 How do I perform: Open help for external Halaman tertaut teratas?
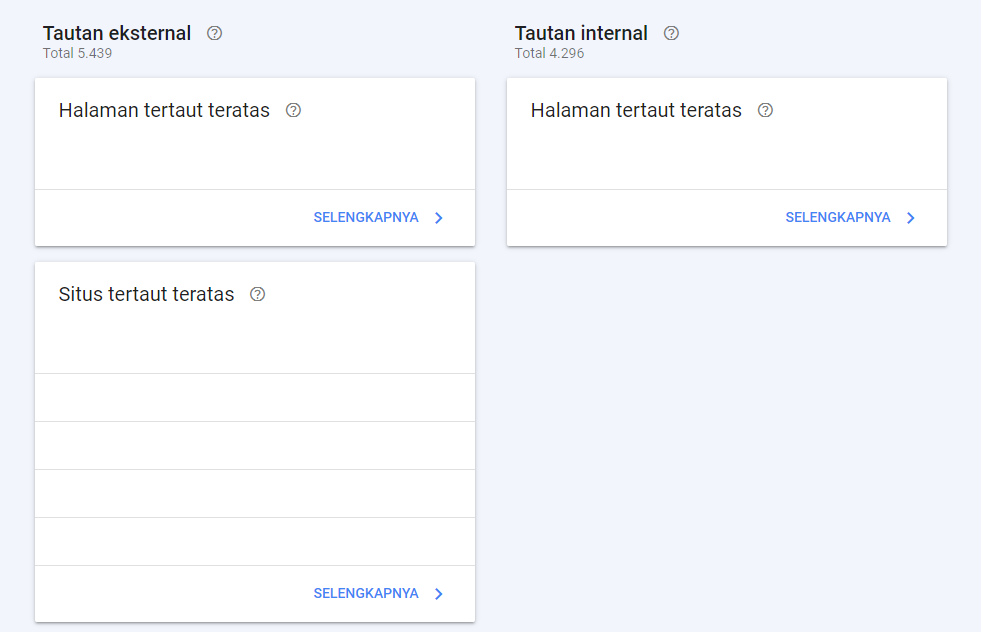pos(293,110)
